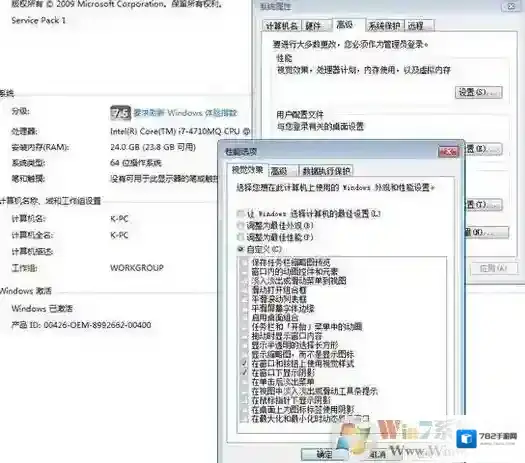Screen dimensions: 525x463
Task: Enable 启用桌面组合 checkbox
Action: click(x=245, y=317)
